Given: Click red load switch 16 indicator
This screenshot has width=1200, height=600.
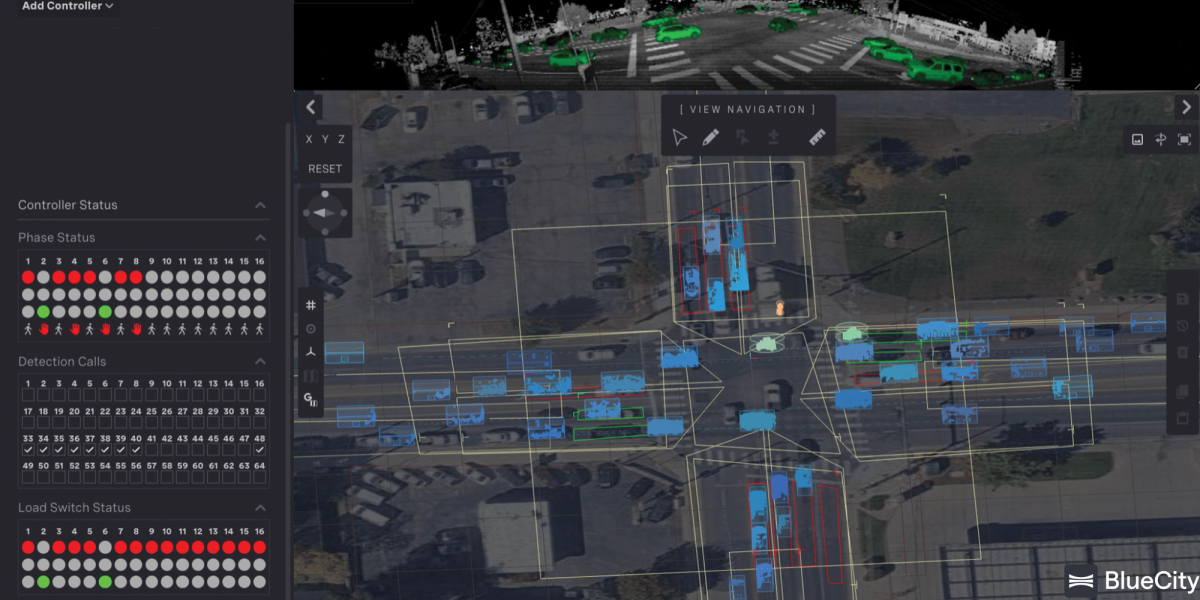Looking at the screenshot, I should 259,547.
